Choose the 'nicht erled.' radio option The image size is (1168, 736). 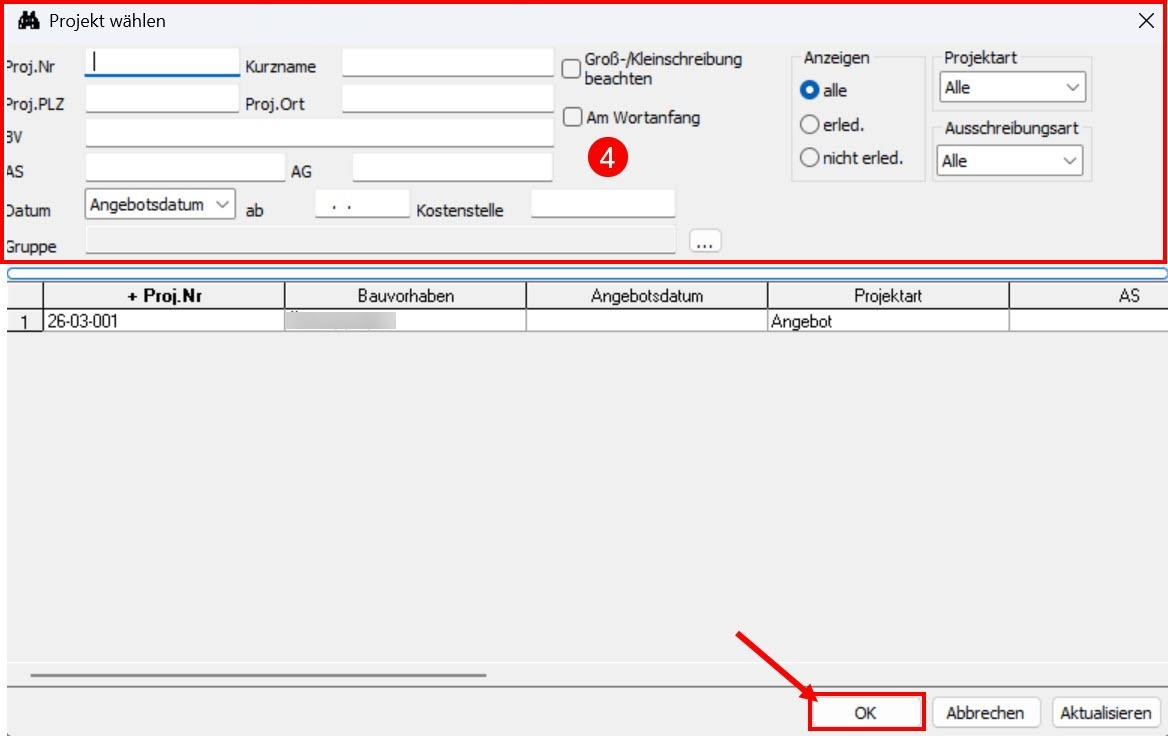click(809, 158)
